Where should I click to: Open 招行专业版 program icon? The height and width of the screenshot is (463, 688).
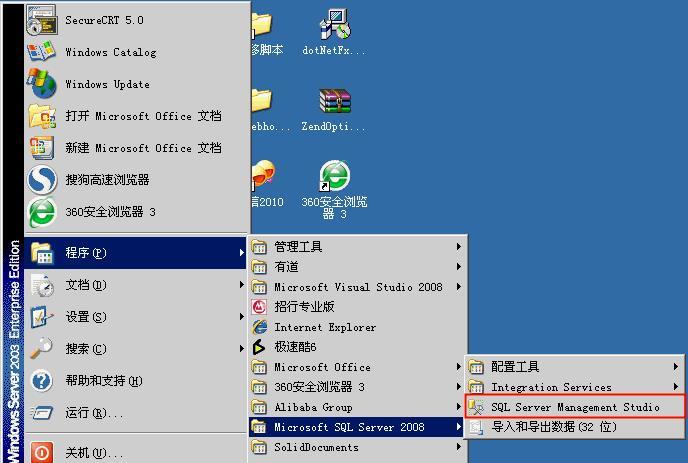coord(260,307)
